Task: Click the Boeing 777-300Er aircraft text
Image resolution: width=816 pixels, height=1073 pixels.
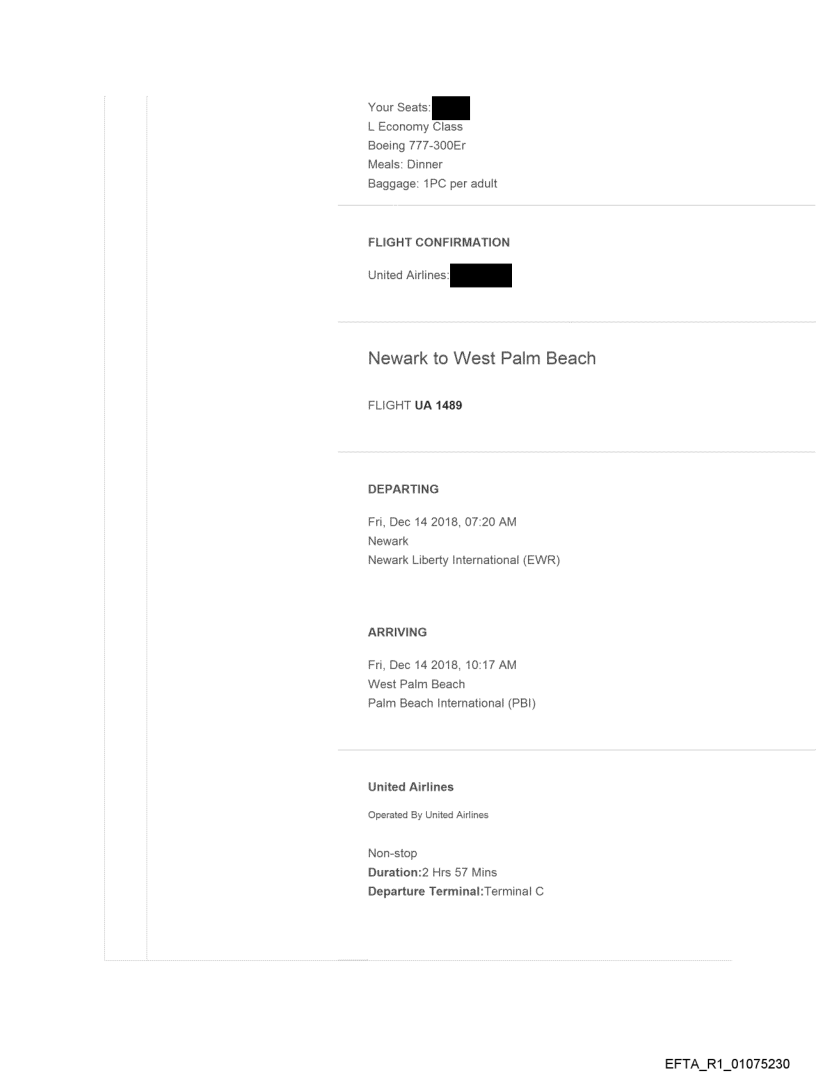Action: coord(417,145)
